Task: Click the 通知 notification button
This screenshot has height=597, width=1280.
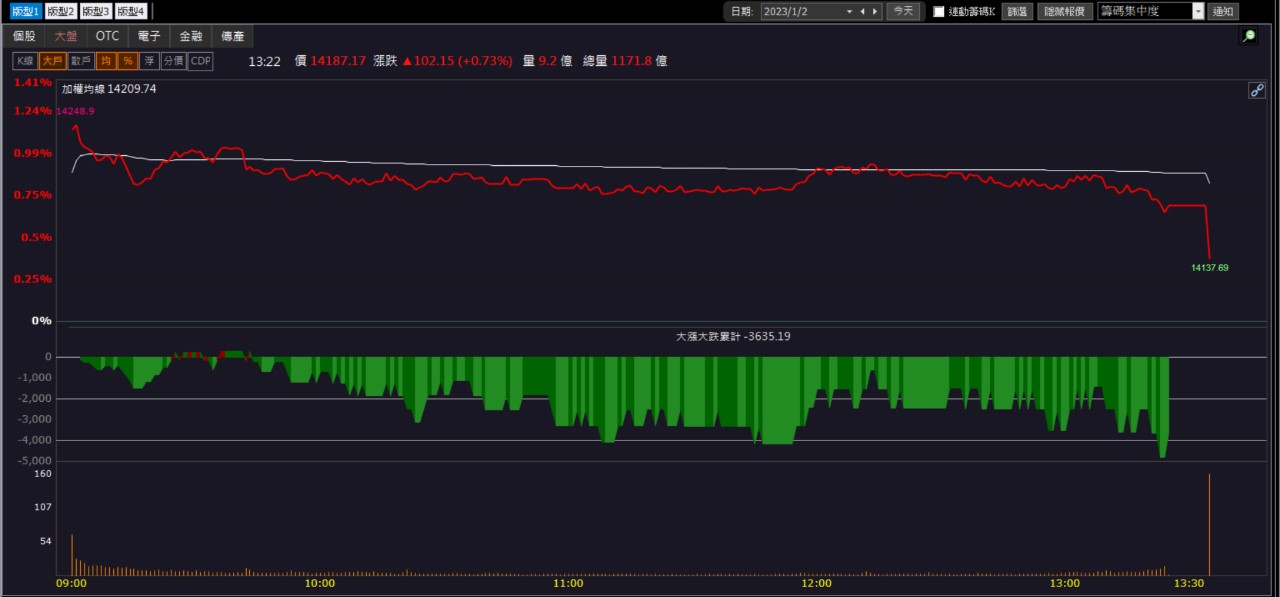Action: pos(1223,11)
